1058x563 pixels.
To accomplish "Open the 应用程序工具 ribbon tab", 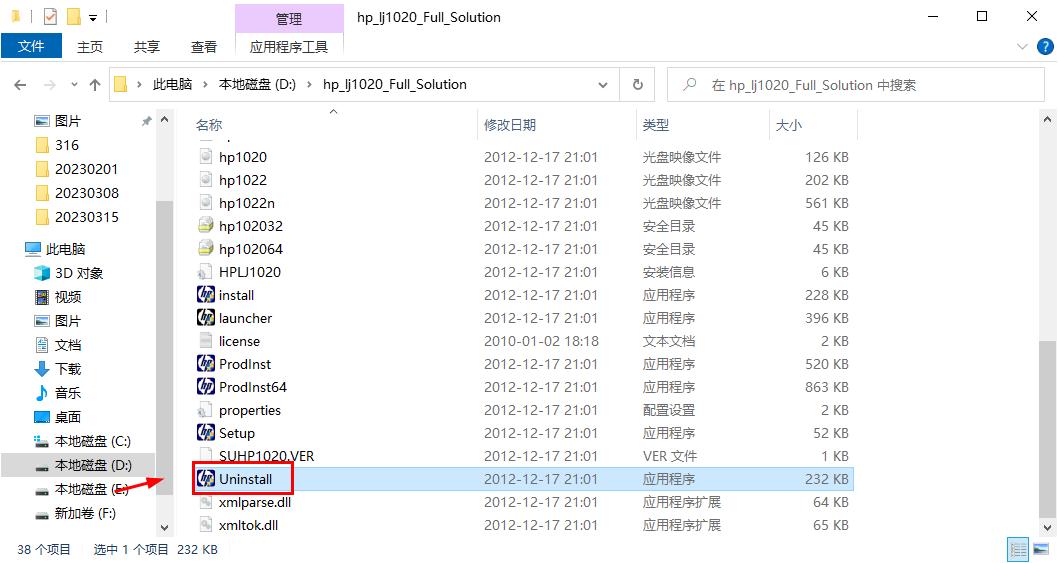I will pyautogui.click(x=289, y=47).
